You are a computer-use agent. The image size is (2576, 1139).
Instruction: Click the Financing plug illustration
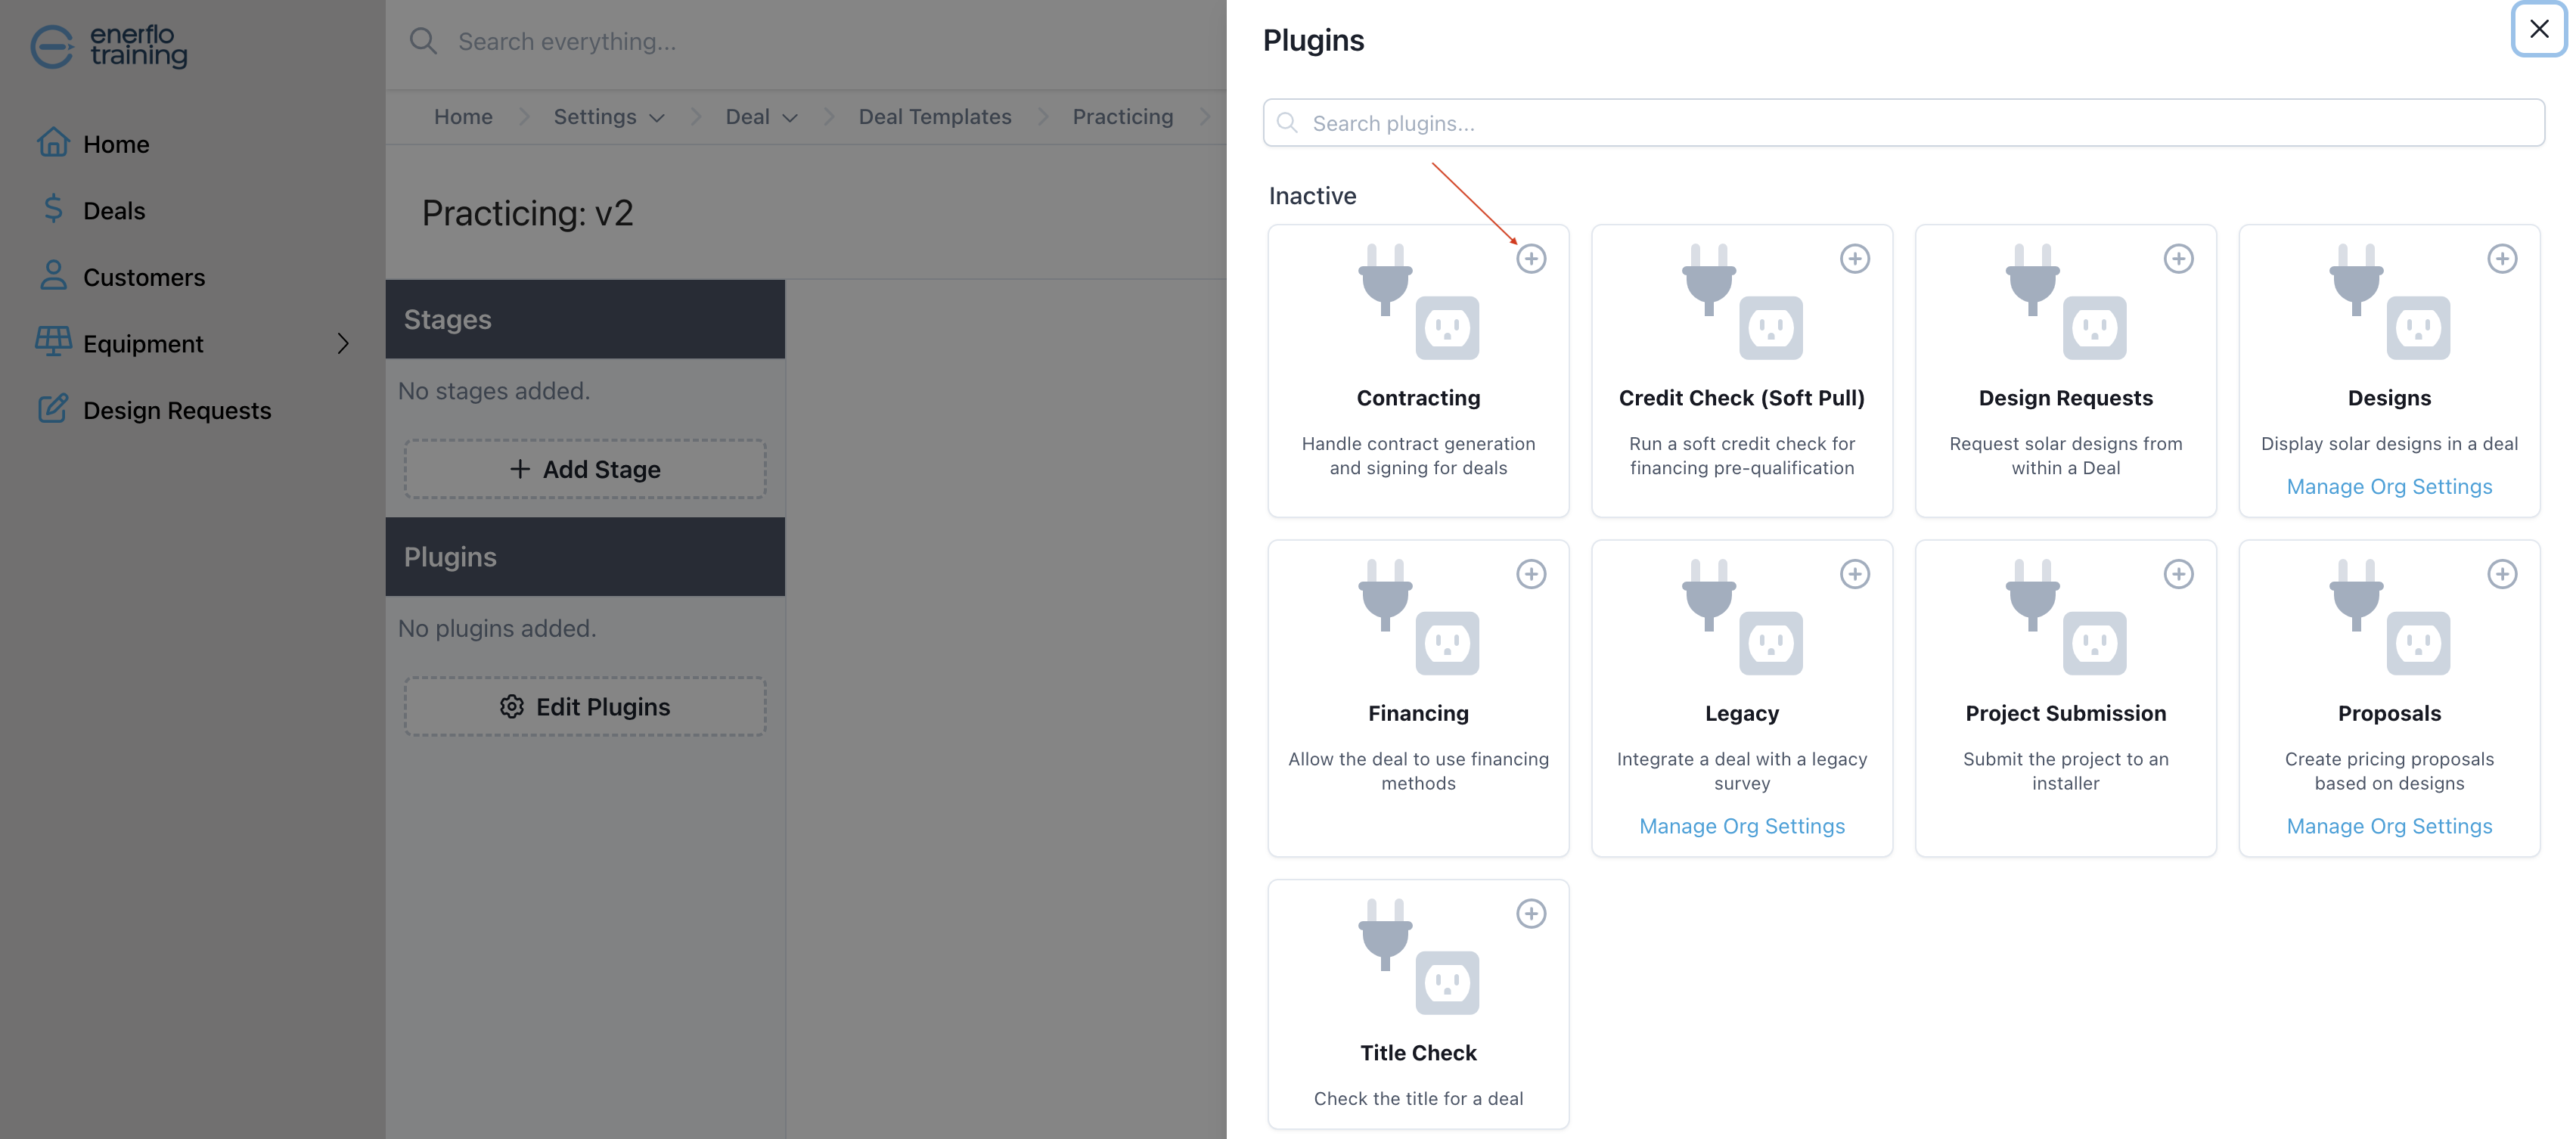pos(1419,617)
